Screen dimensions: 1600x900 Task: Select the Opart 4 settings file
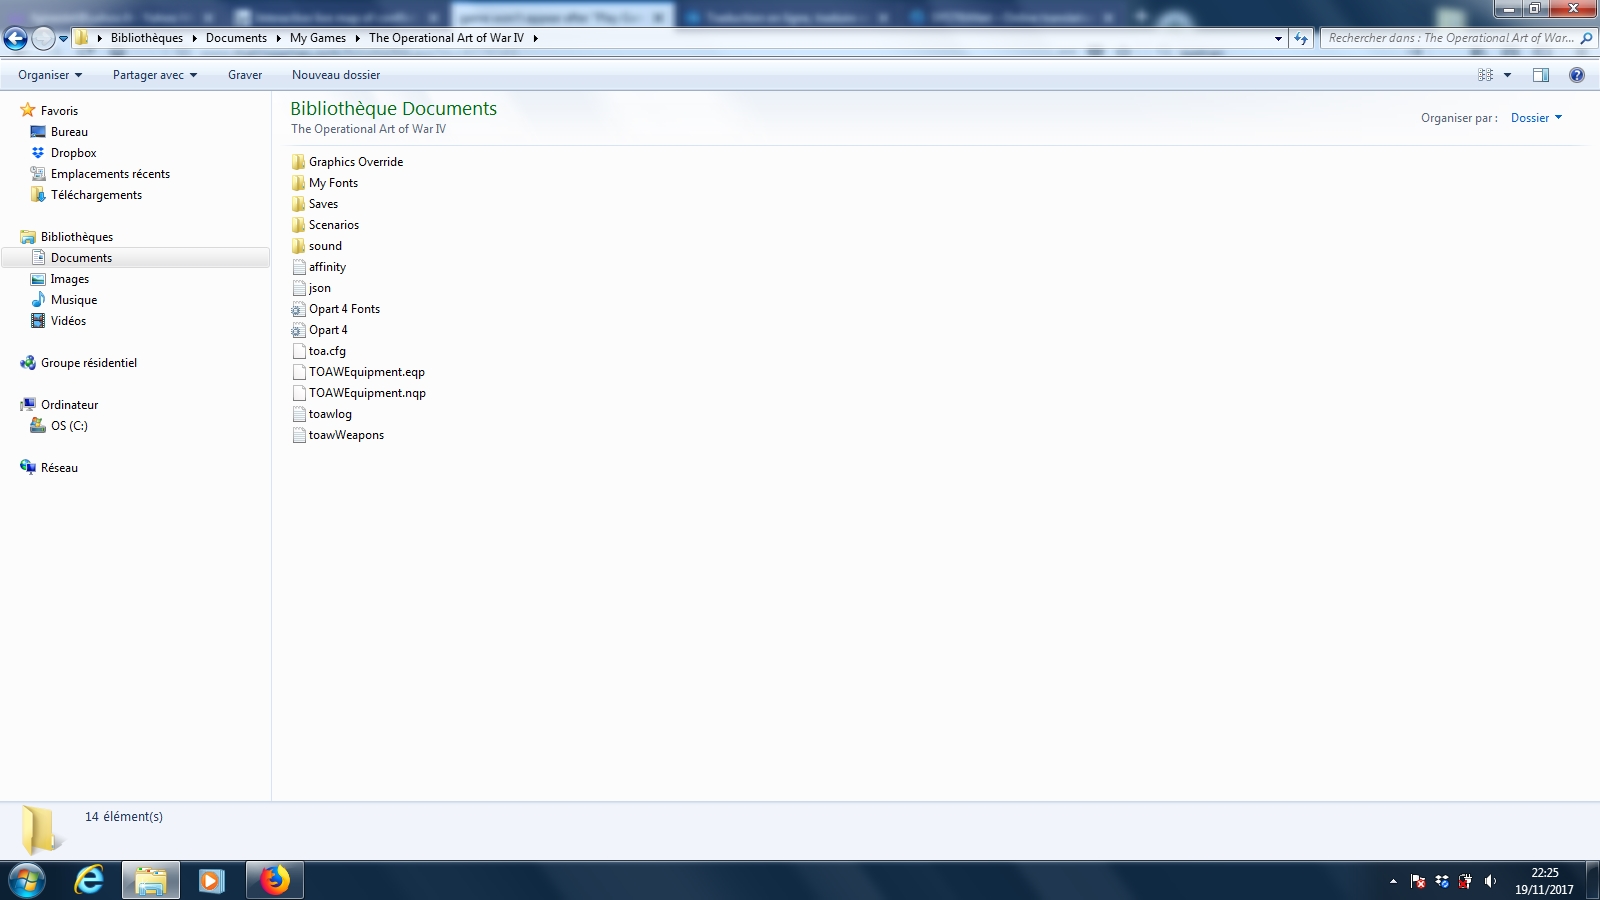(x=328, y=330)
